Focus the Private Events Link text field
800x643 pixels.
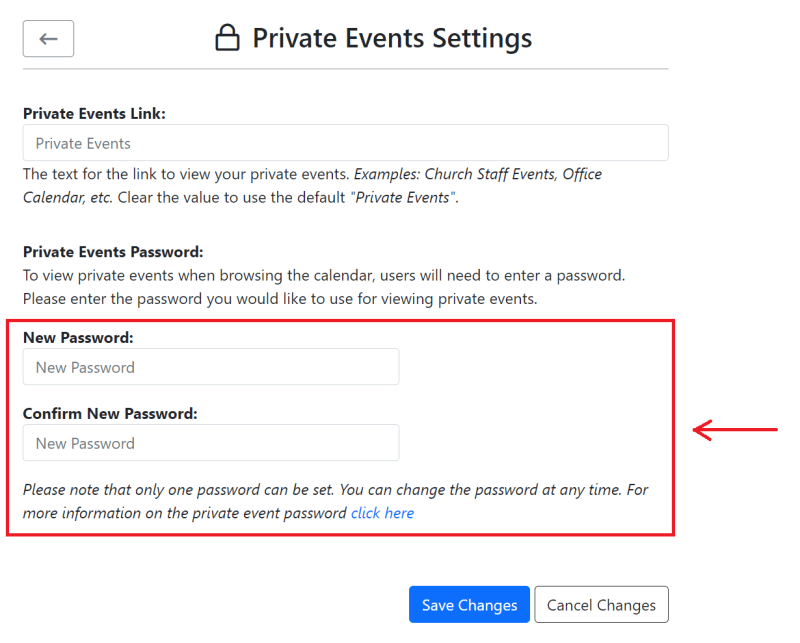(345, 143)
